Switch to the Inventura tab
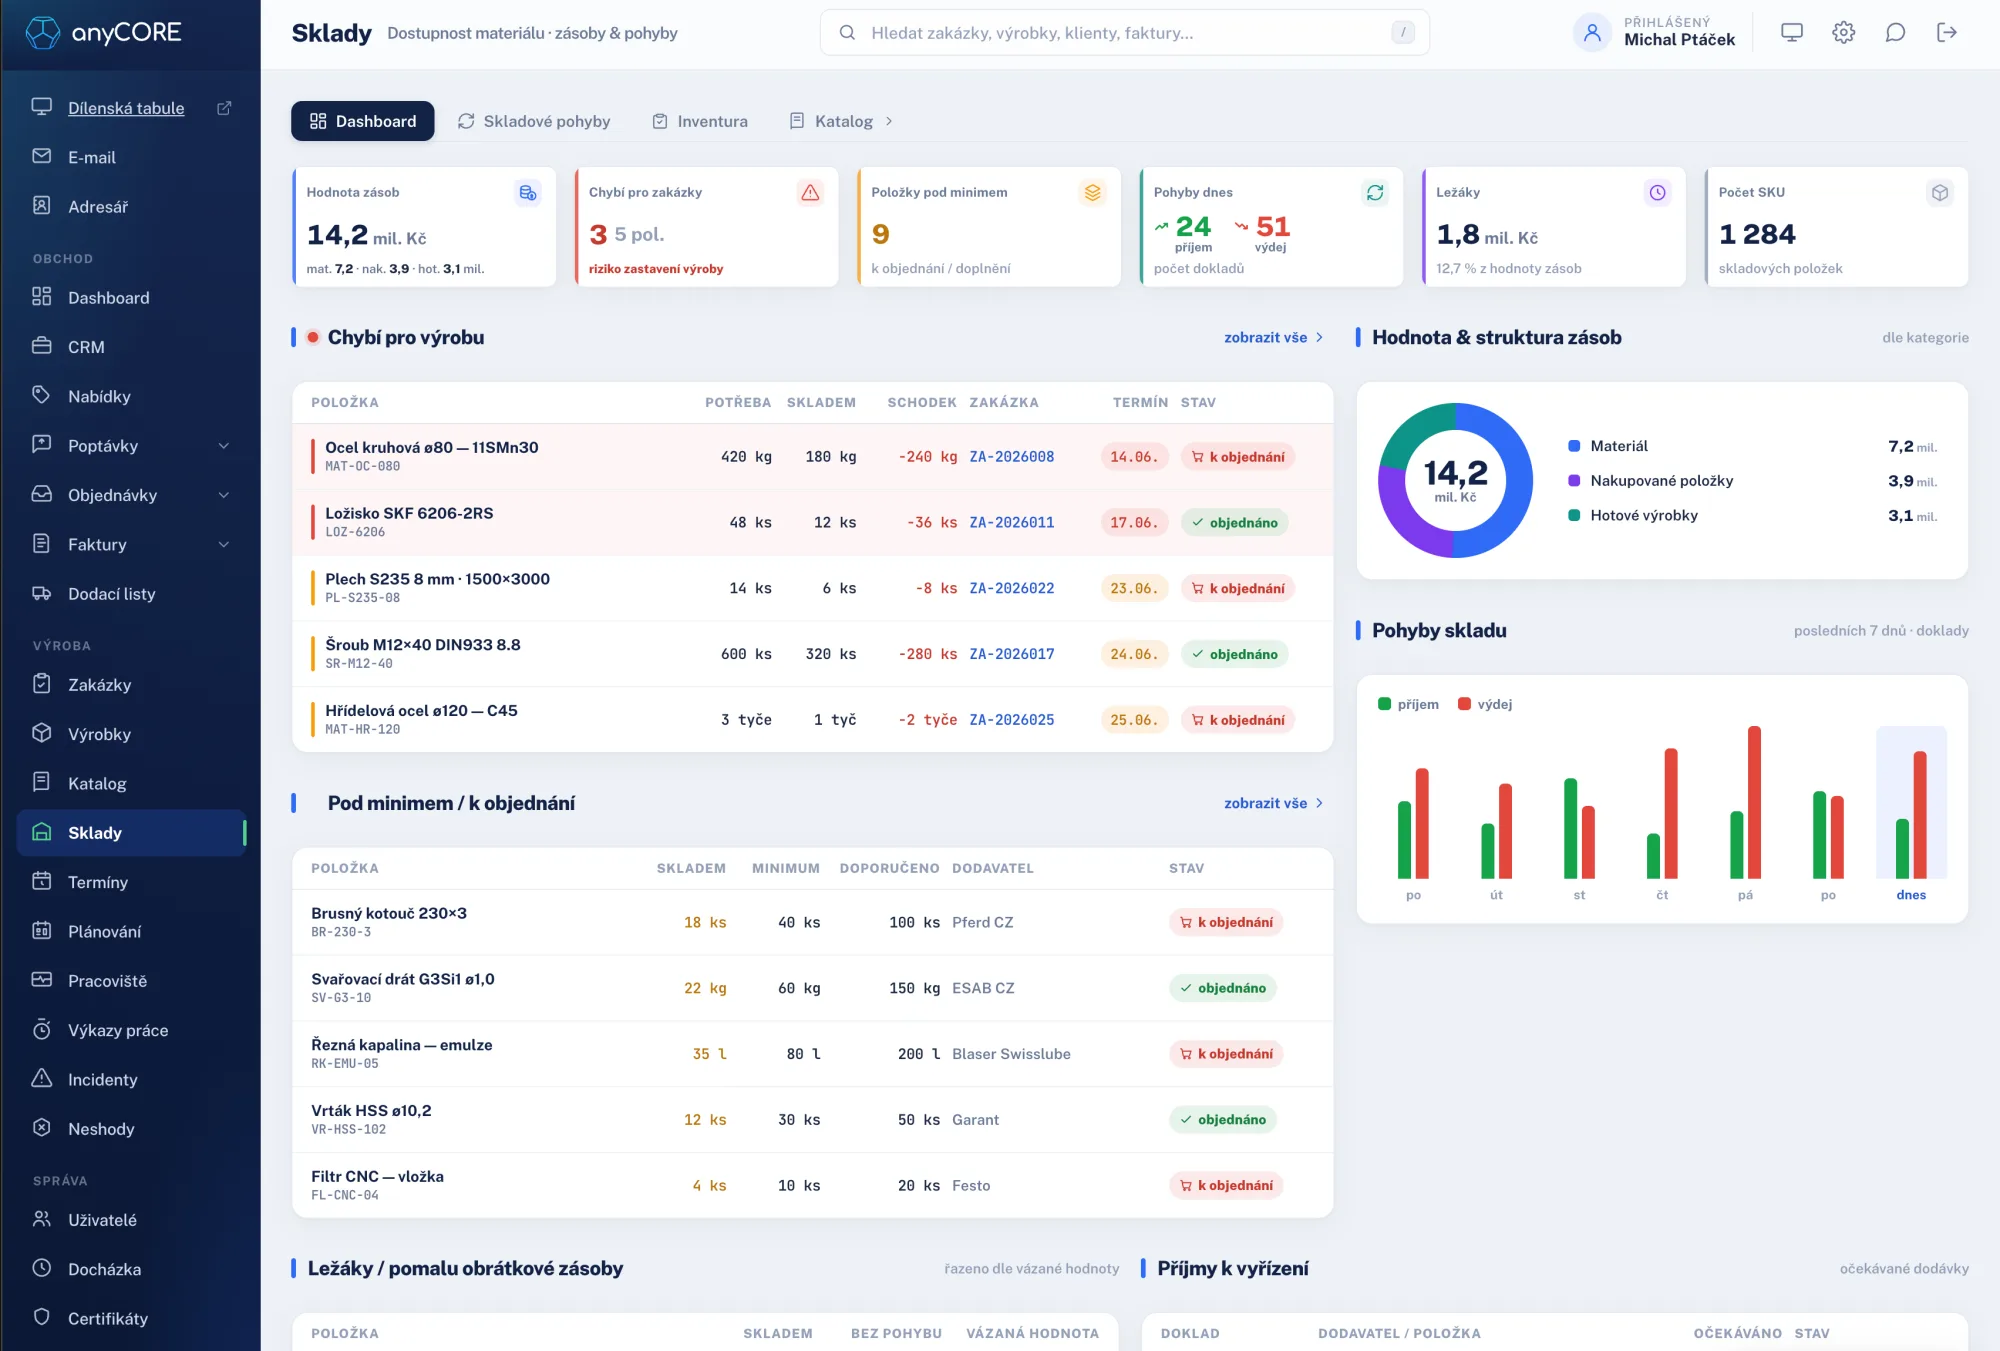This screenshot has height=1351, width=2000. click(700, 121)
